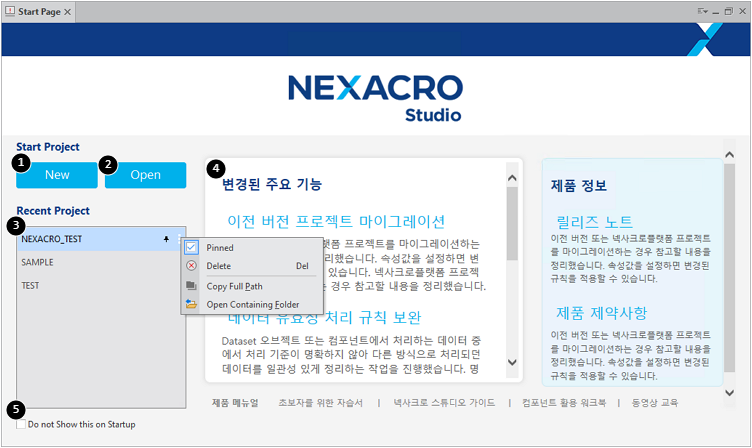Click the Open project button
This screenshot has height=448, width=752.
pyautogui.click(x=145, y=175)
